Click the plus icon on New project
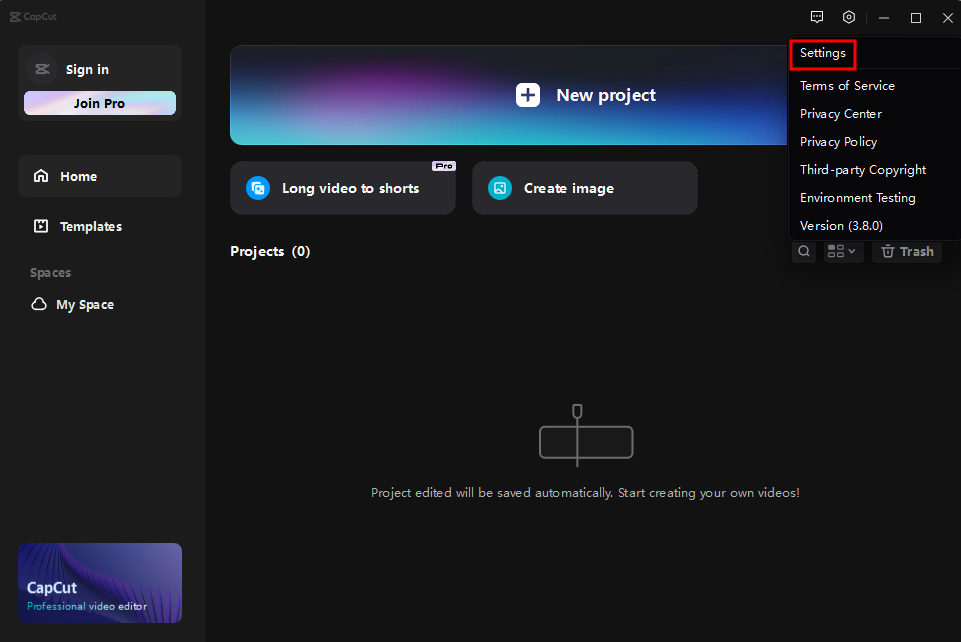 [x=528, y=95]
